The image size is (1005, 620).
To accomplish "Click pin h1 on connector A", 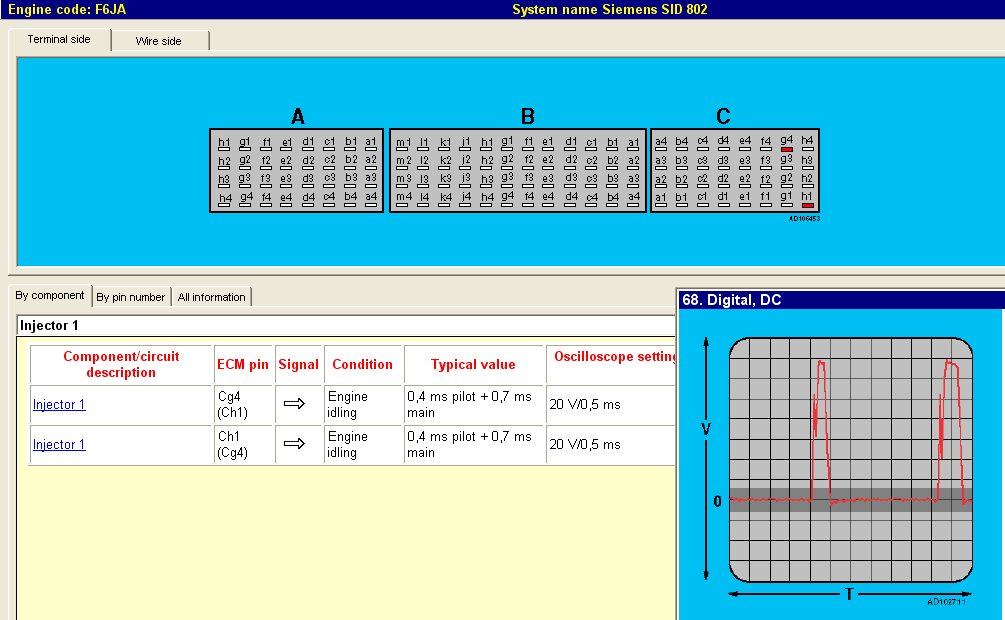I will (224, 144).
